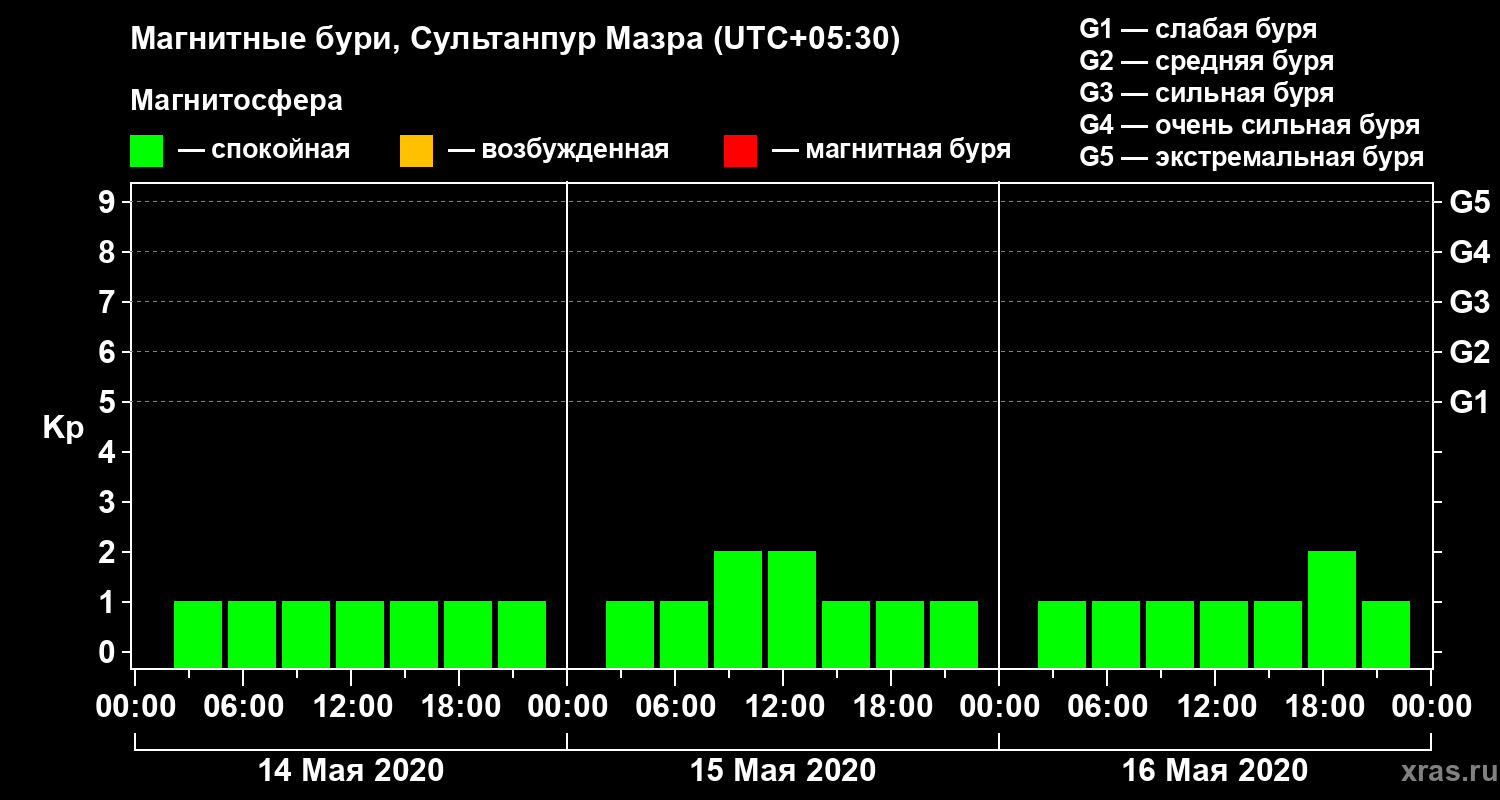Click the Kp 2 bar before 12:00 on 15 May
The image size is (1500, 800).
click(x=738, y=609)
